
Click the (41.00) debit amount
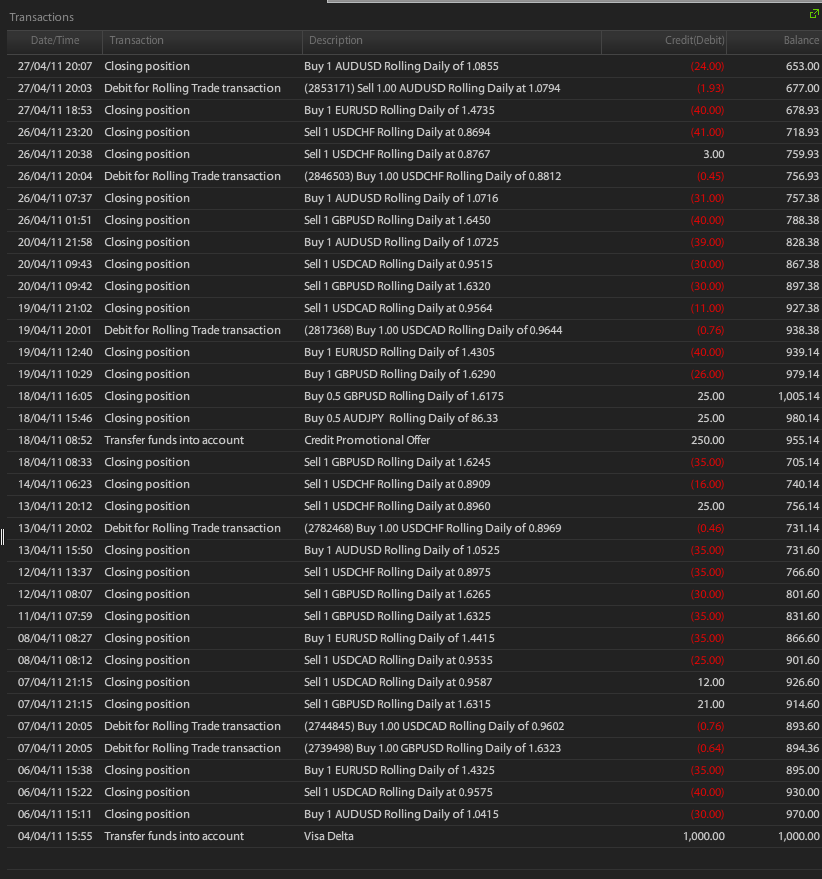tap(707, 132)
